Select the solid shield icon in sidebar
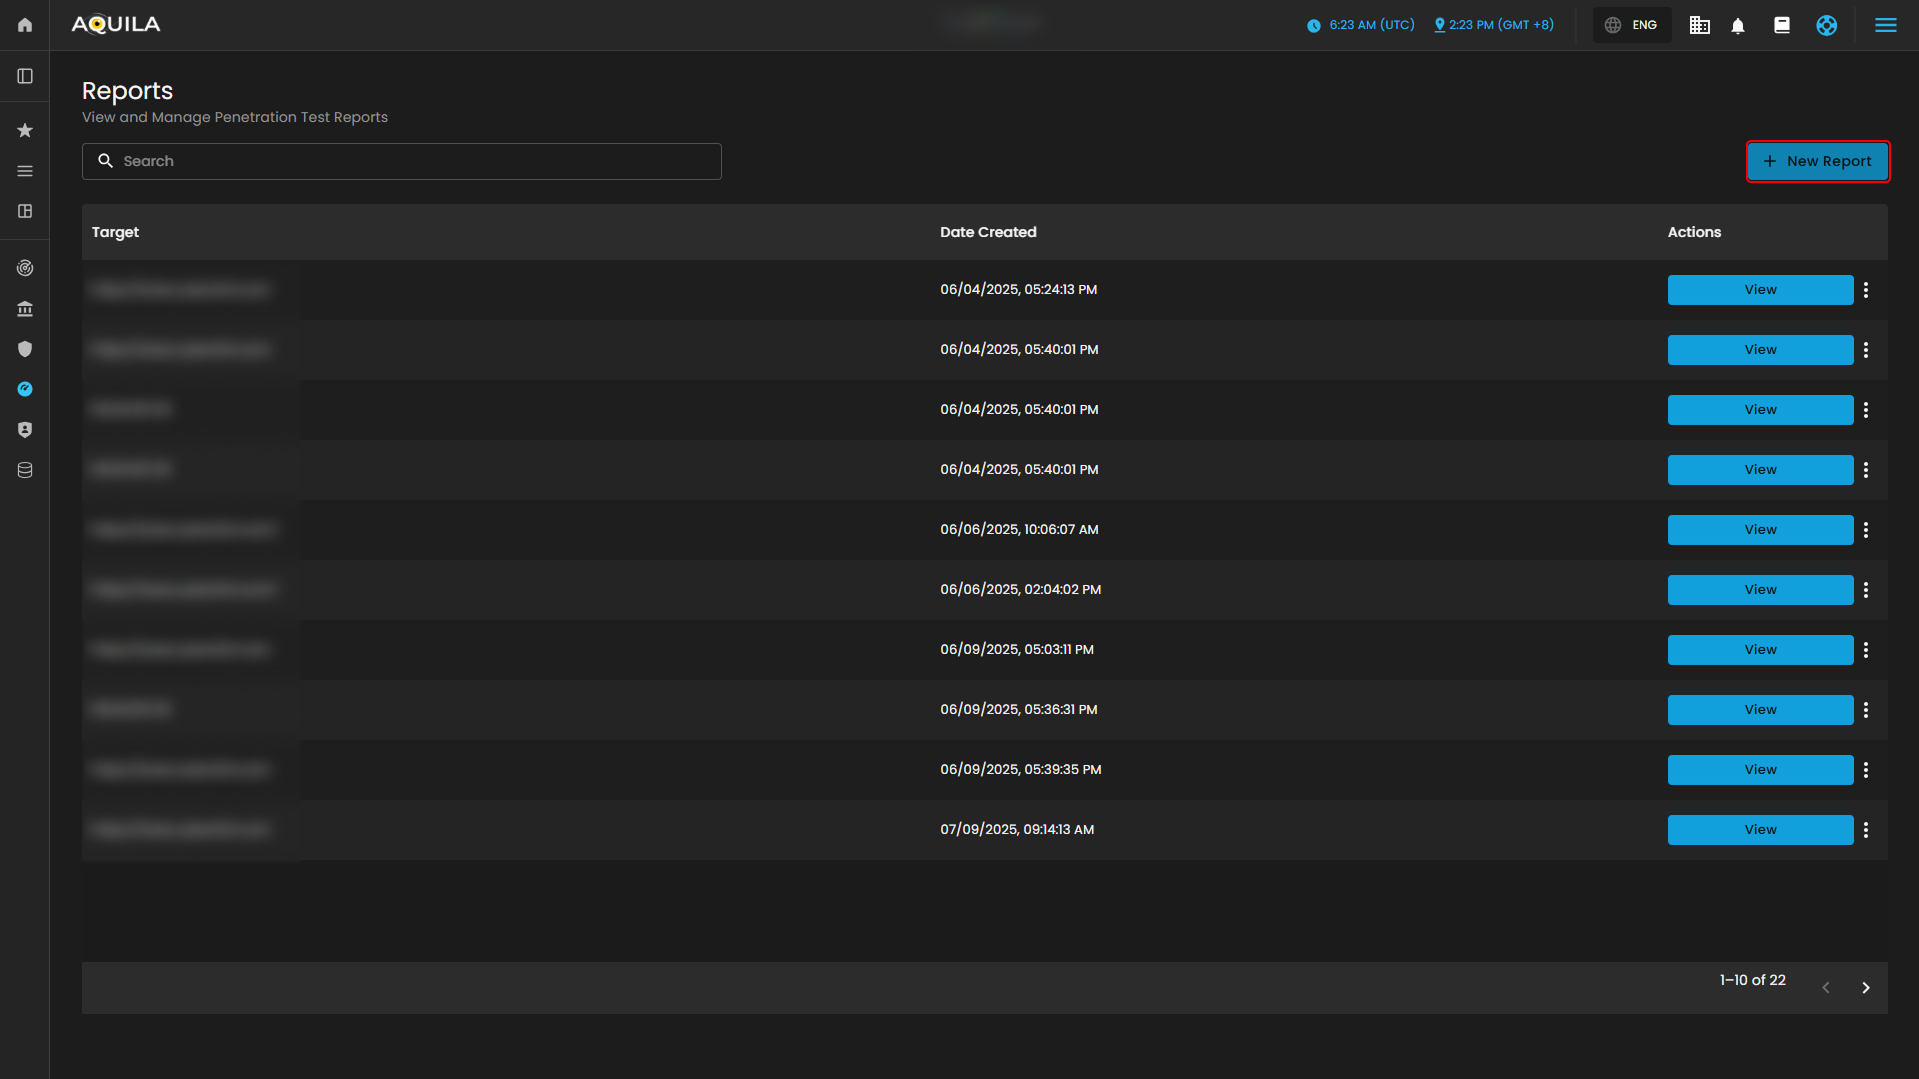Image resolution: width=1919 pixels, height=1079 pixels. 25,349
